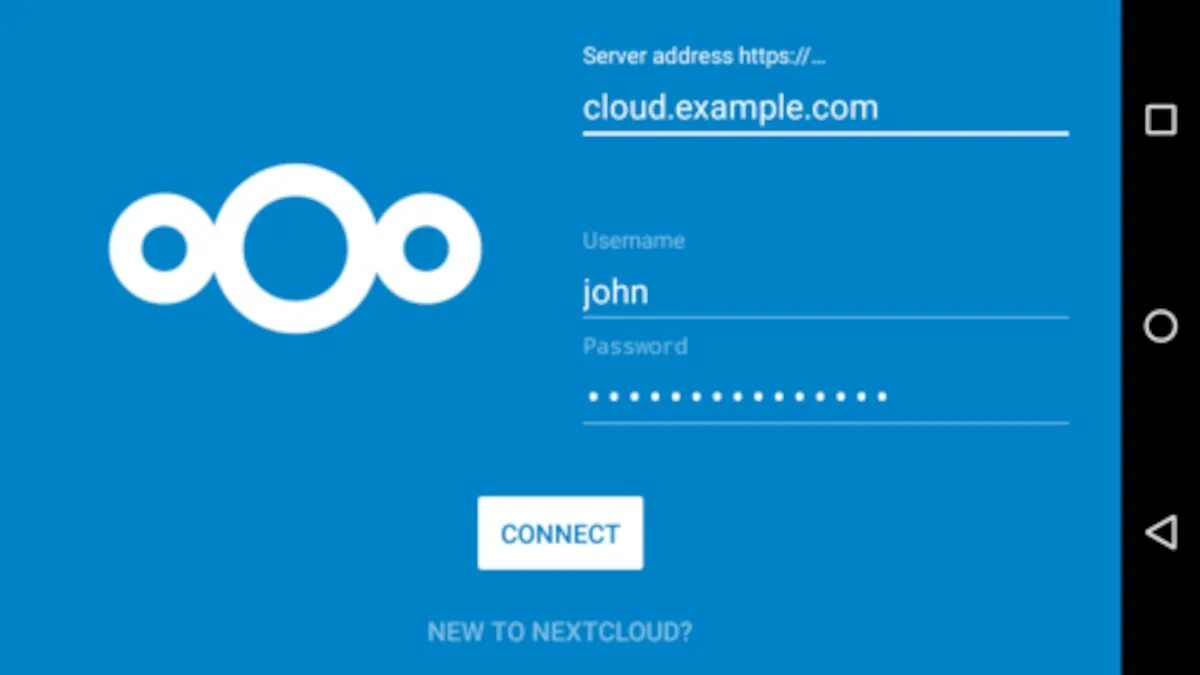Image resolution: width=1200 pixels, height=675 pixels.
Task: Click the underline below the password field
Action: (x=825, y=423)
